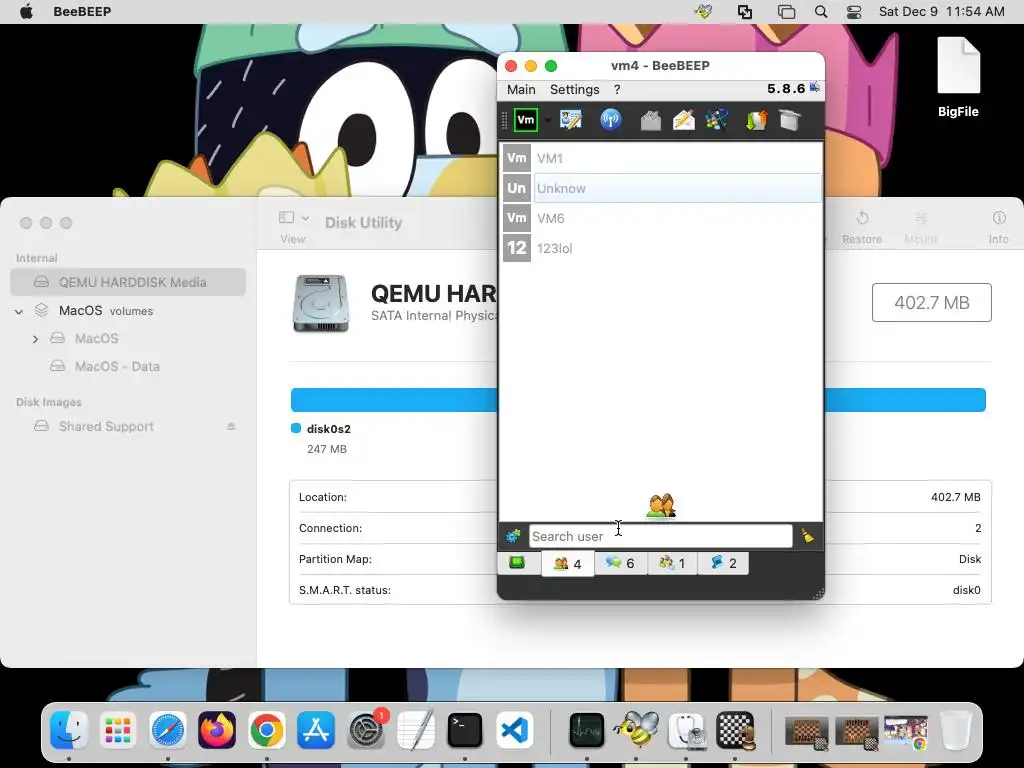The image size is (1024, 768).
Task: Click the blue broadcast antenna icon
Action: pos(611,120)
